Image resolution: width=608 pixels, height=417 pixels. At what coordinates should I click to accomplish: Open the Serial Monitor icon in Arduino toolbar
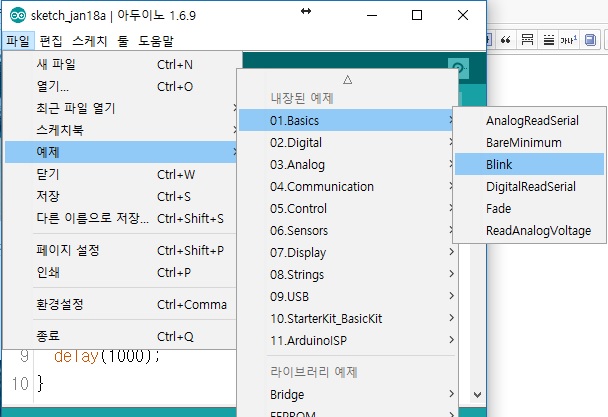coord(458,68)
